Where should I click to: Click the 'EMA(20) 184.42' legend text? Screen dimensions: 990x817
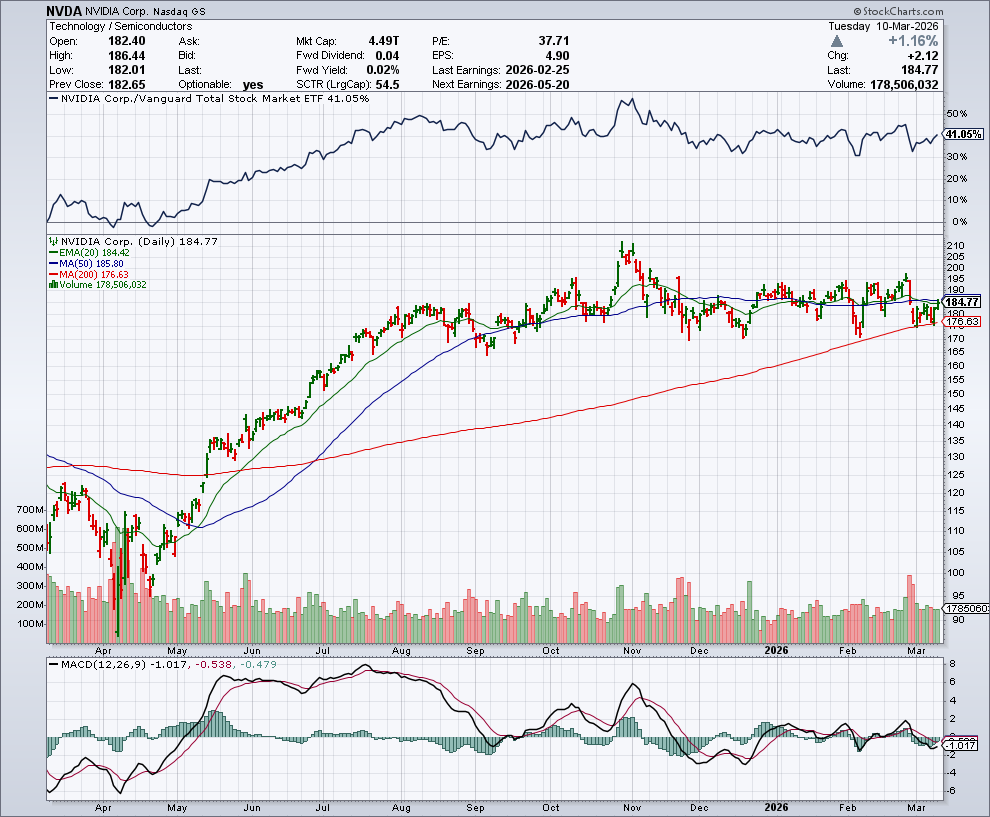point(95,253)
